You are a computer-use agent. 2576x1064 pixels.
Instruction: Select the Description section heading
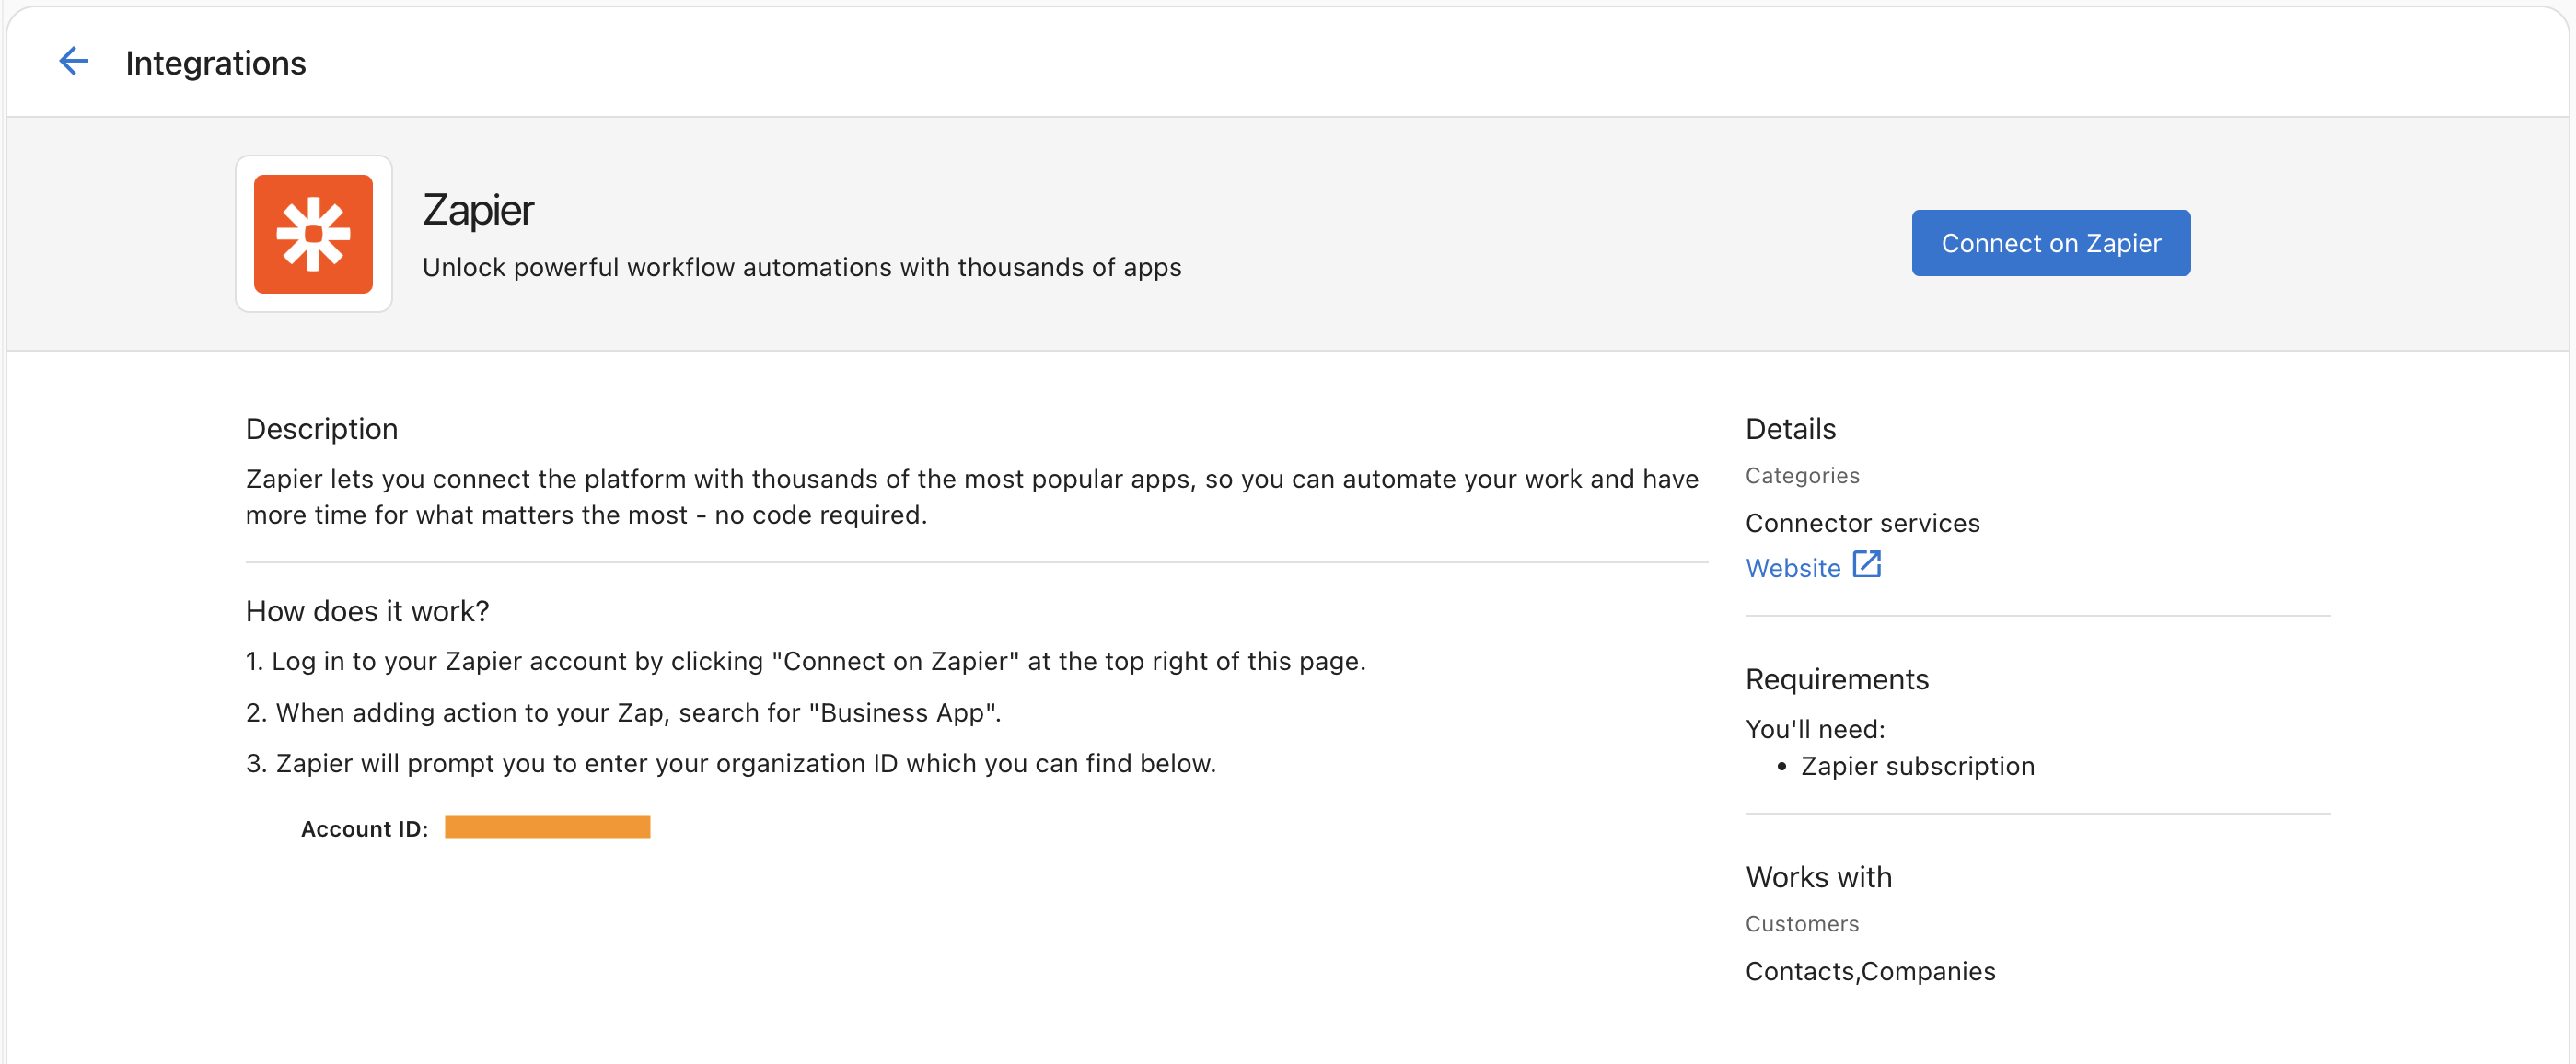[321, 428]
